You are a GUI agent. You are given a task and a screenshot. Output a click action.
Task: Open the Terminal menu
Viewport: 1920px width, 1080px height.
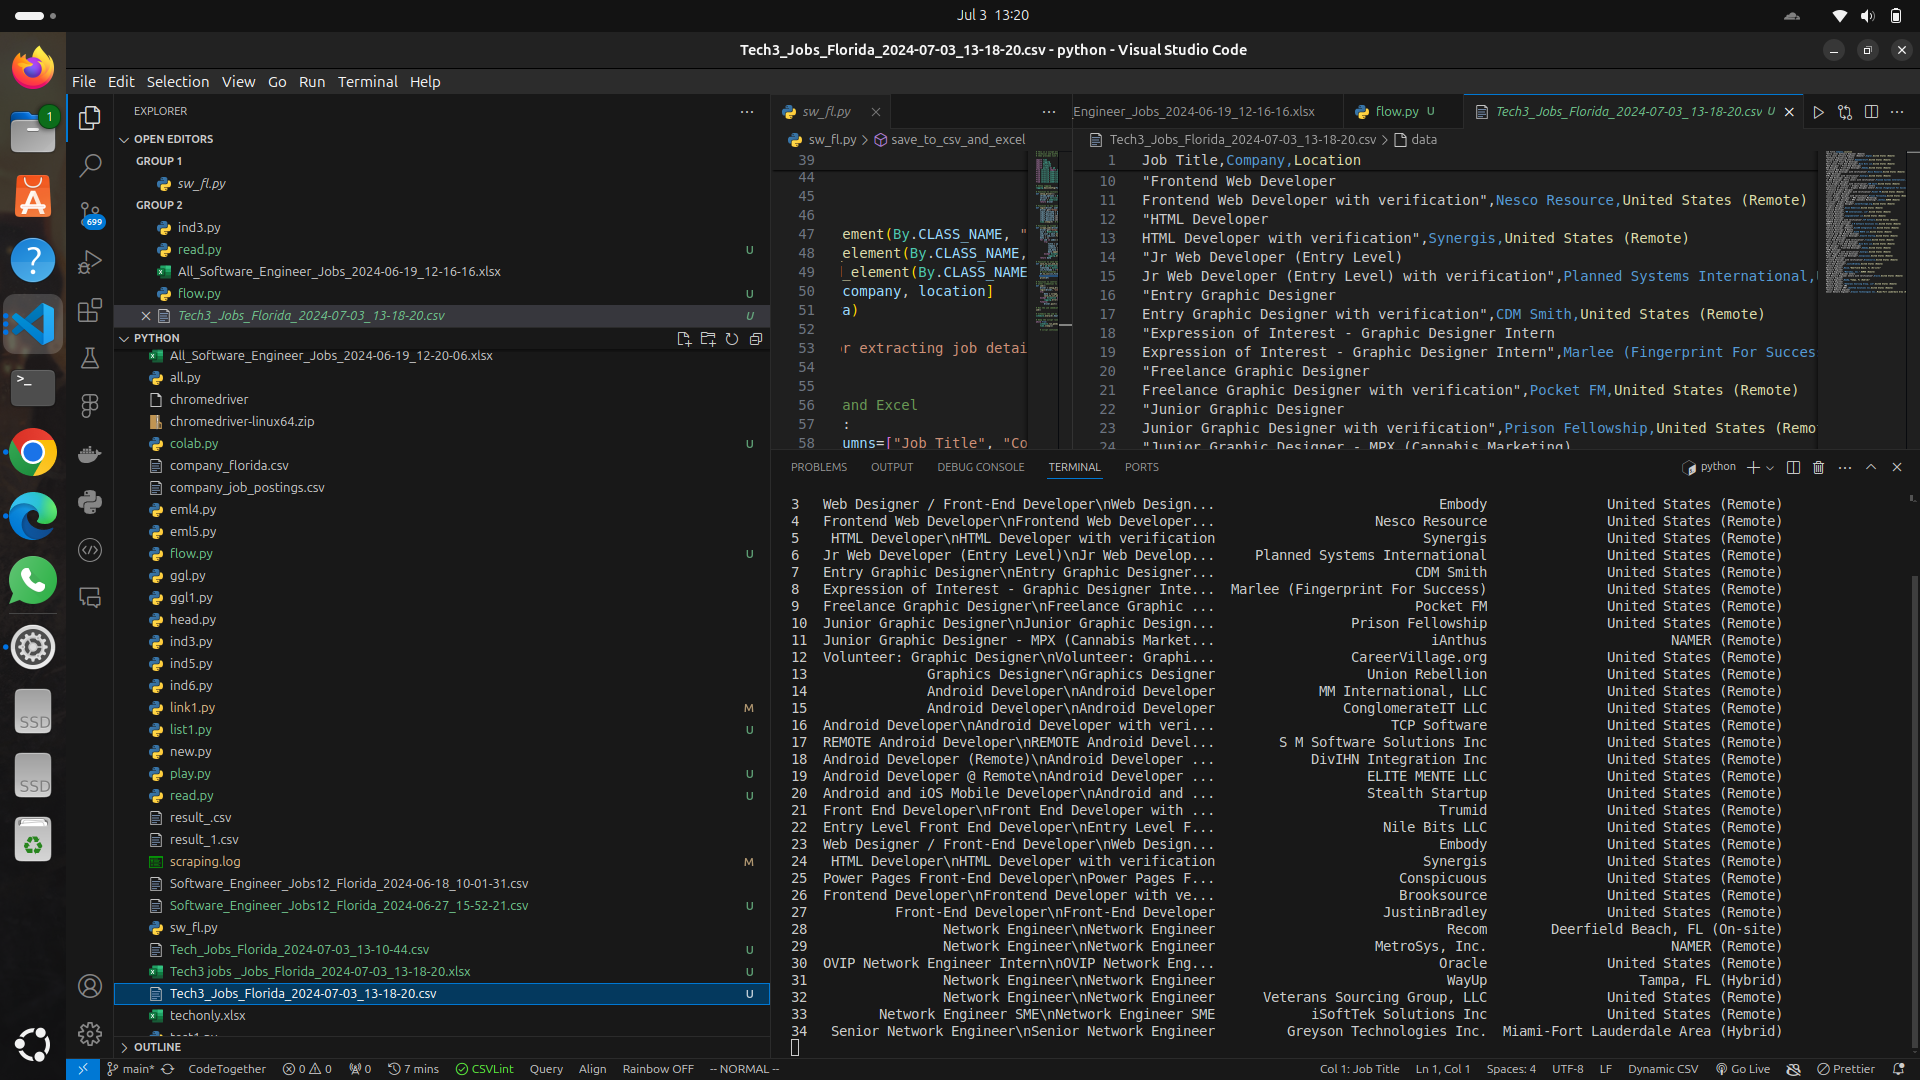pyautogui.click(x=367, y=82)
